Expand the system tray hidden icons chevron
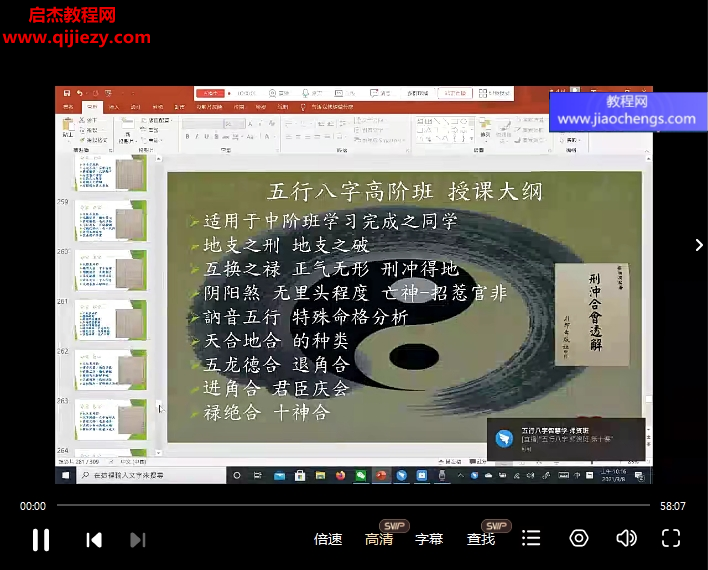708x570 pixels. (x=461, y=475)
